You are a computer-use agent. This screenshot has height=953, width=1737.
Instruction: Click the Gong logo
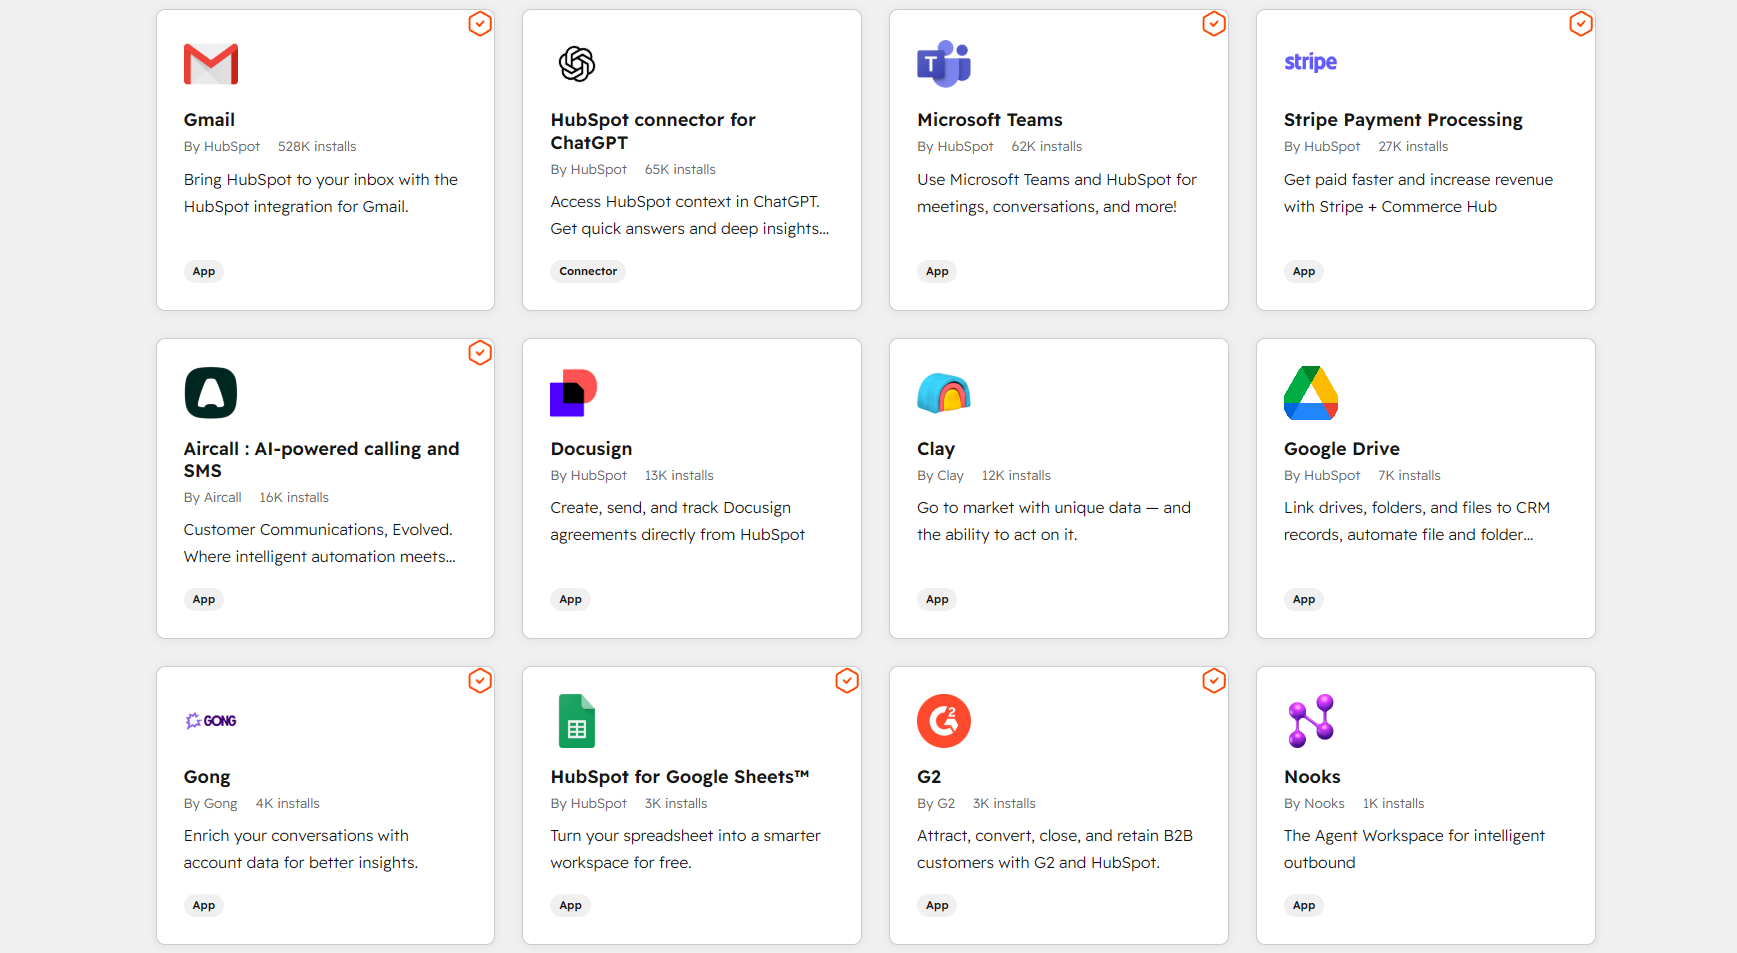point(211,721)
